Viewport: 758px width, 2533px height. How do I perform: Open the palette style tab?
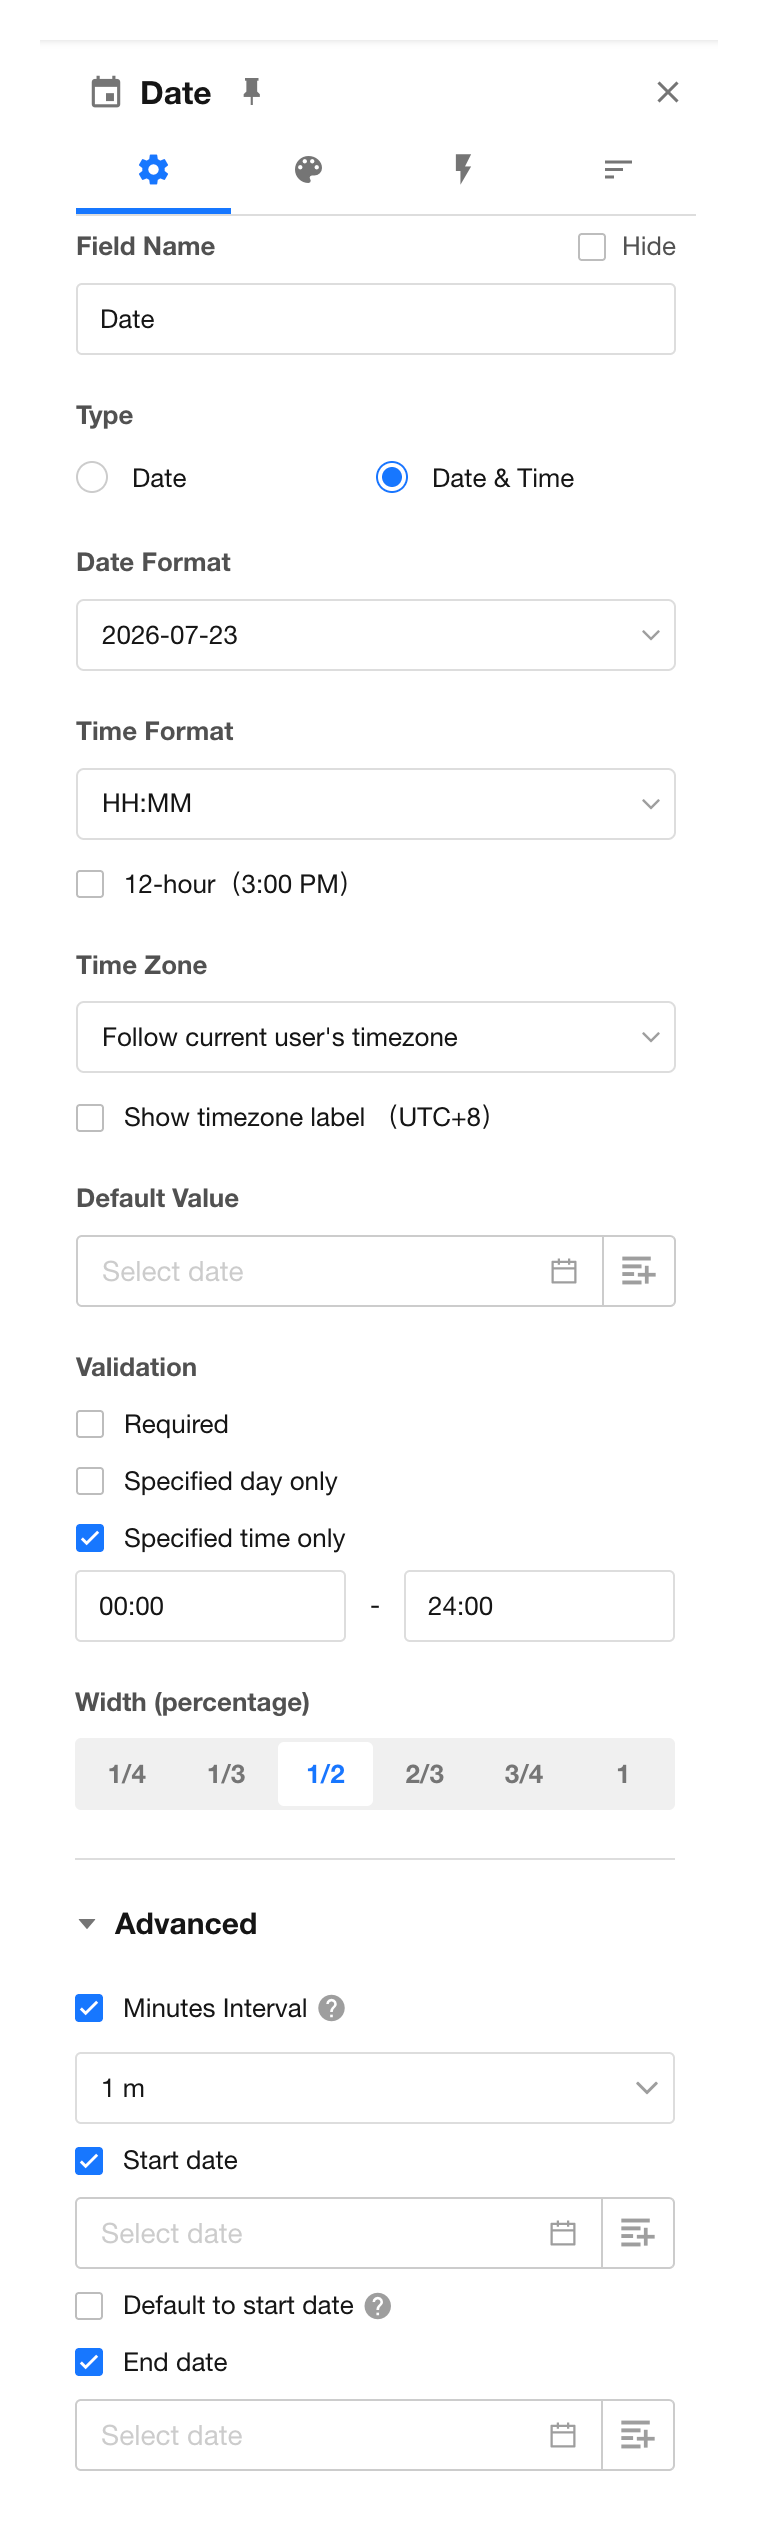coord(308,169)
